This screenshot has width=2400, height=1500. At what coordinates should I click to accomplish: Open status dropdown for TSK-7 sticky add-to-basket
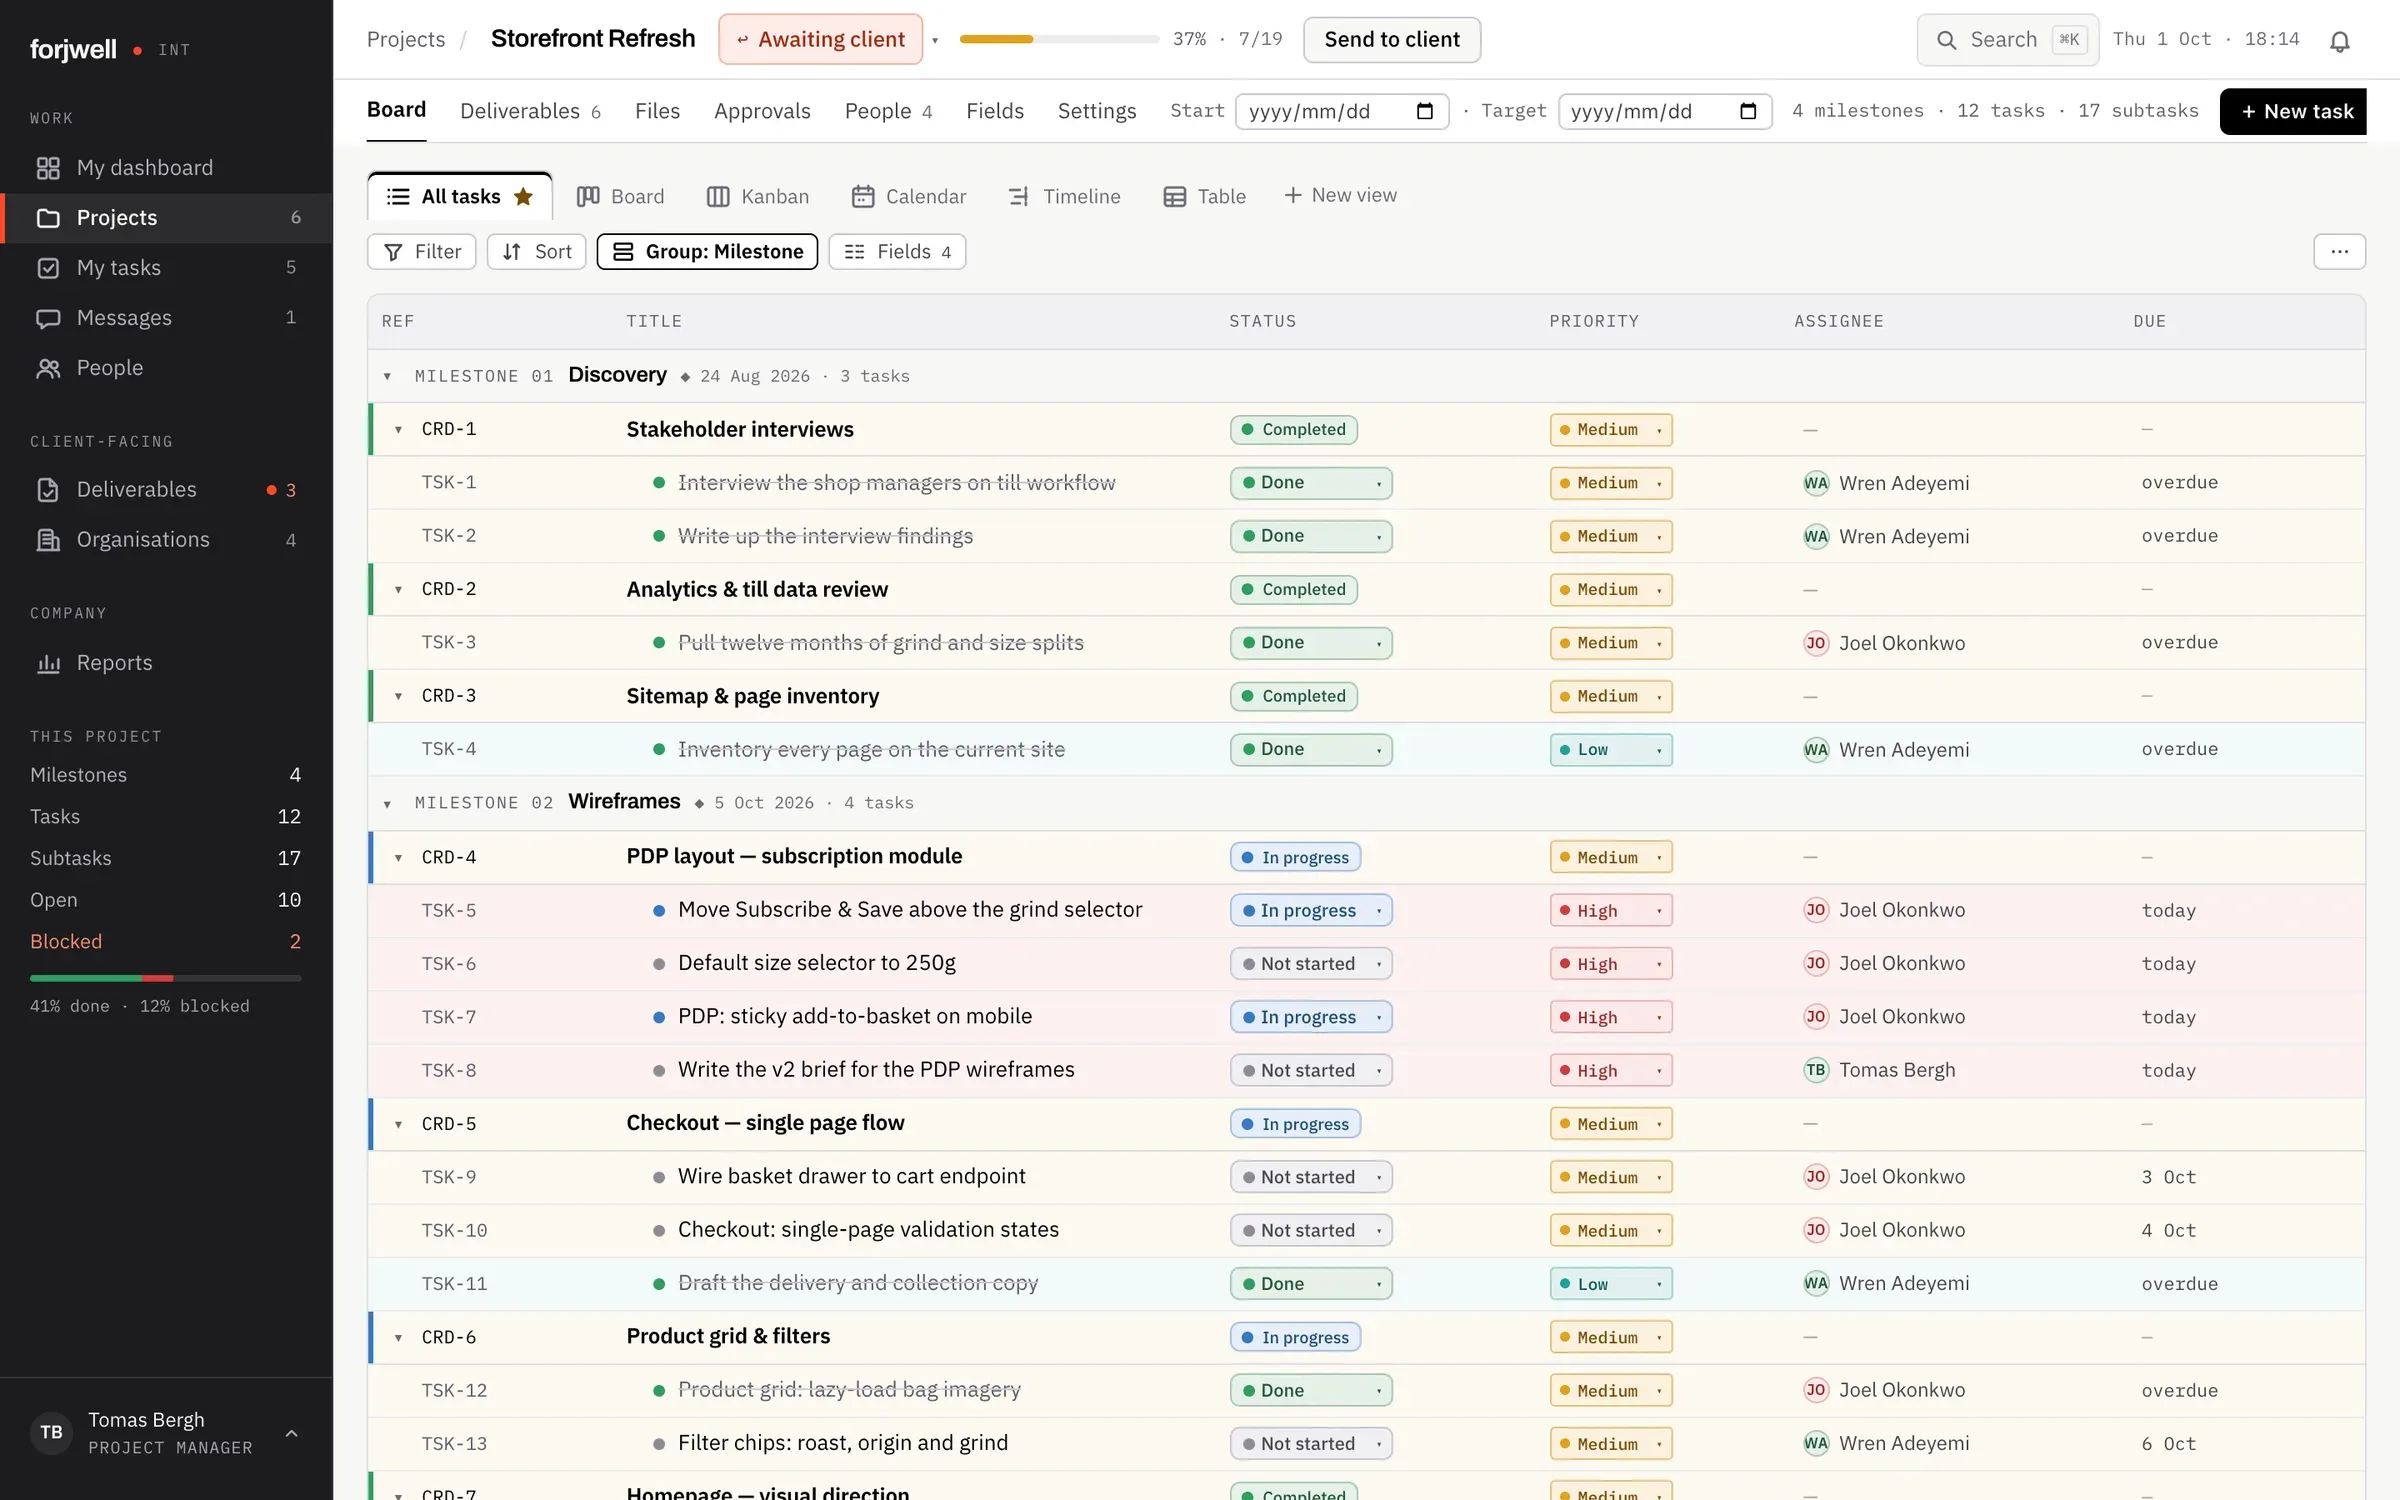[x=1311, y=1017]
